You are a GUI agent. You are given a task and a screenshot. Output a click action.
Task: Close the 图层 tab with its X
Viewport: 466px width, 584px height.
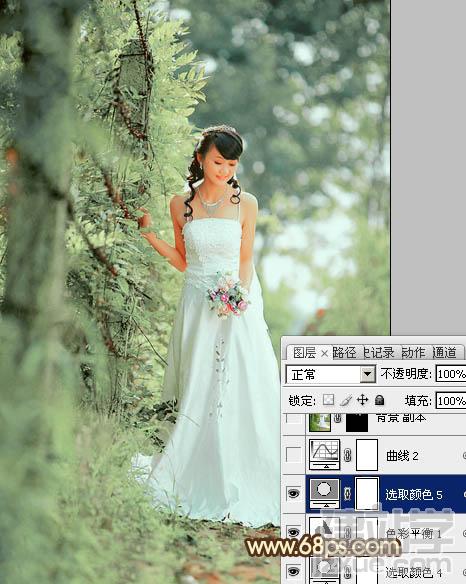pos(324,353)
